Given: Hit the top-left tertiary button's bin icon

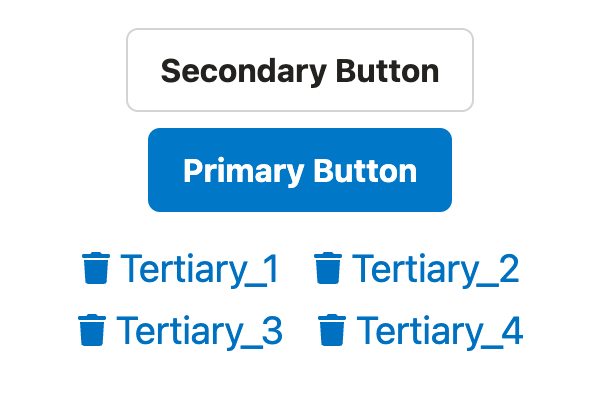Looking at the screenshot, I should 95,269.
